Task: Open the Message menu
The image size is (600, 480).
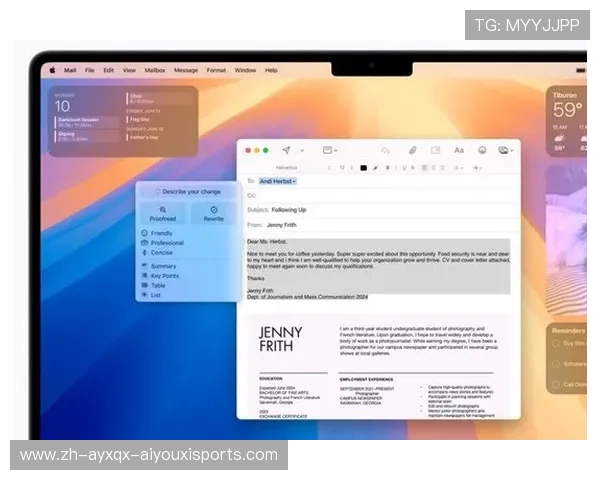Action: (186, 70)
